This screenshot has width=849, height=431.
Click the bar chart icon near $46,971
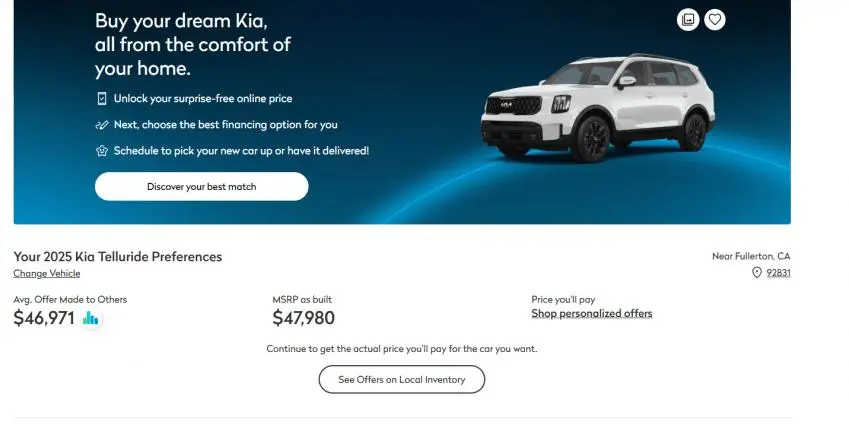point(91,319)
